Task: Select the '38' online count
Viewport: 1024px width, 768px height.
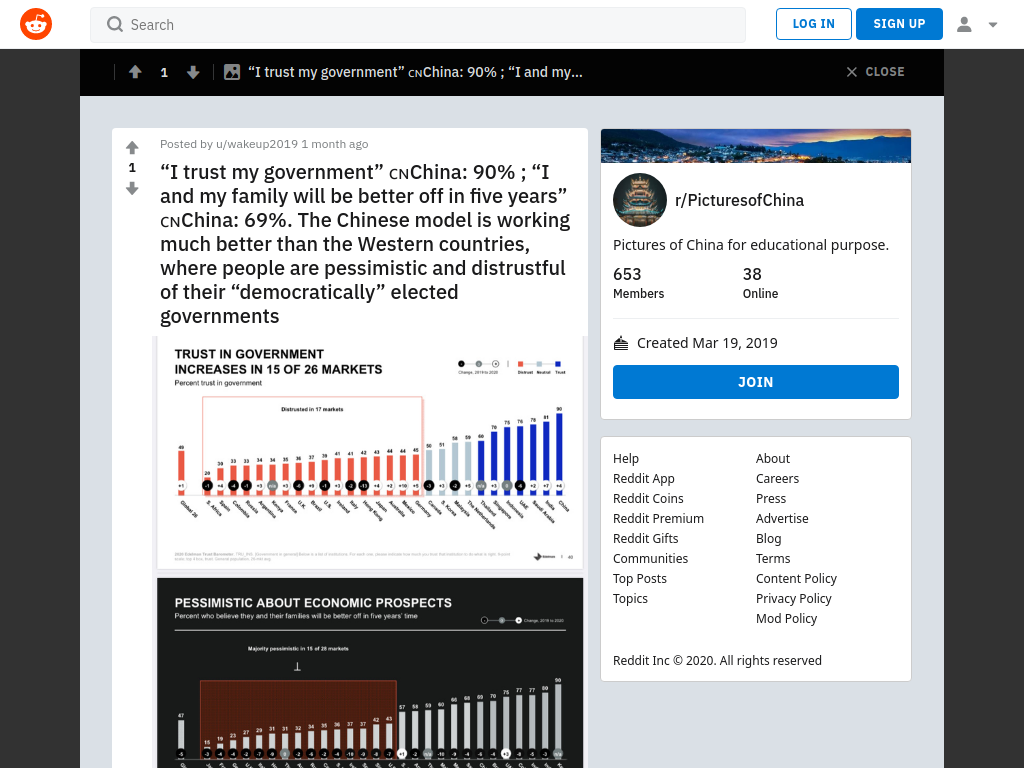Action: 752,274
